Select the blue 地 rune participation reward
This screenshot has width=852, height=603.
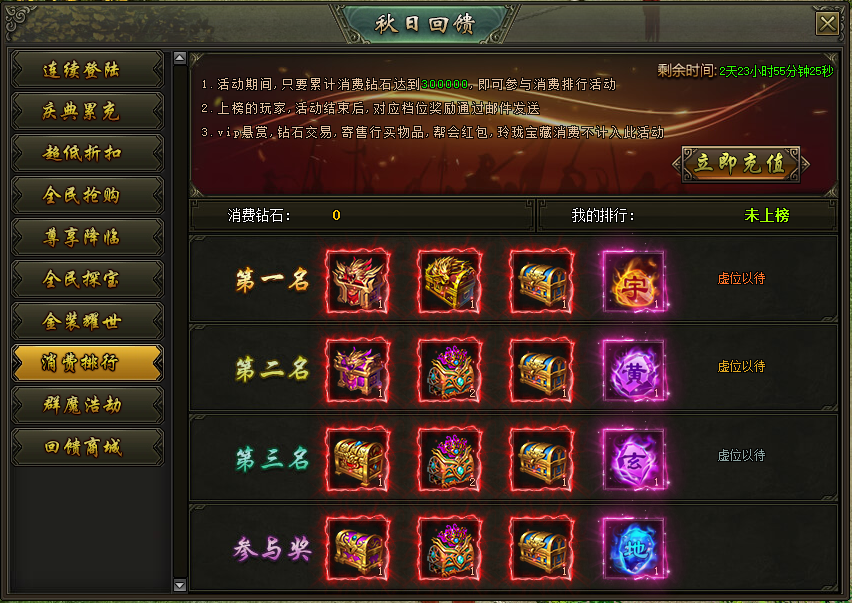tap(634, 548)
